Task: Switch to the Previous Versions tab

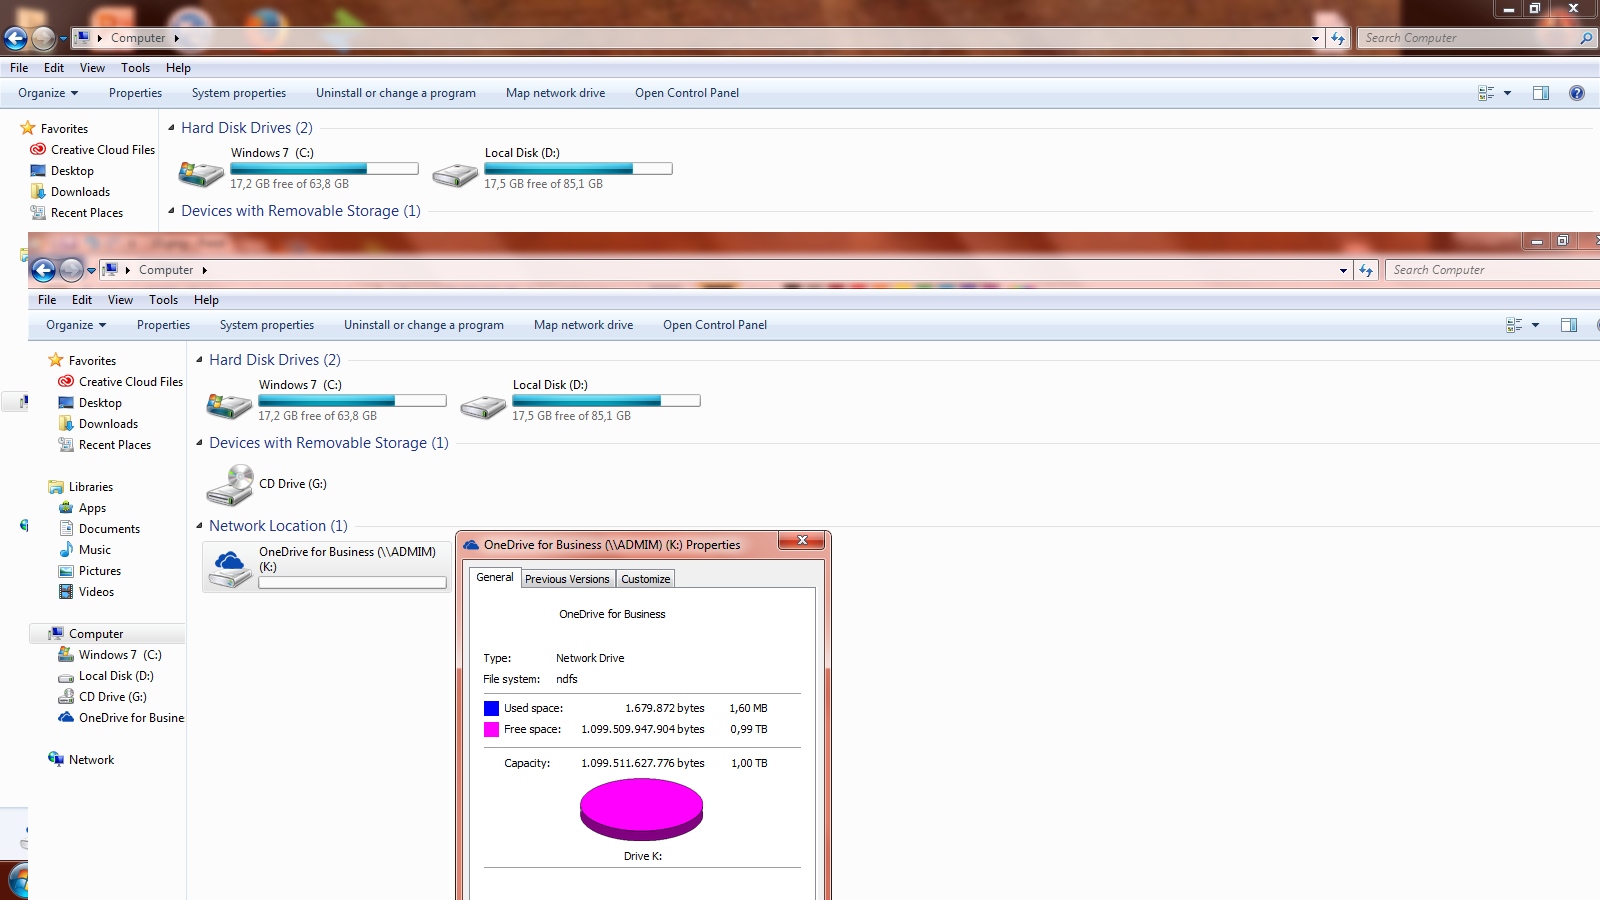Action: click(567, 579)
